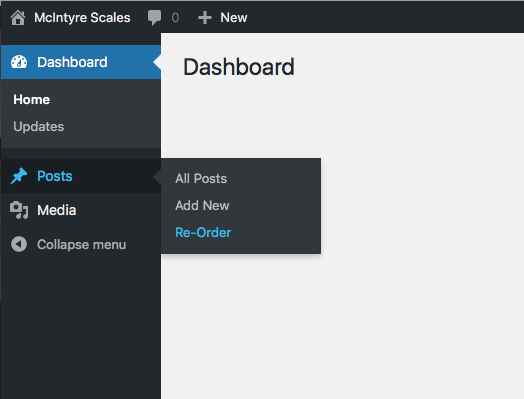Collapse the sidebar via Collapse menu
The image size is (524, 399).
tap(82, 245)
